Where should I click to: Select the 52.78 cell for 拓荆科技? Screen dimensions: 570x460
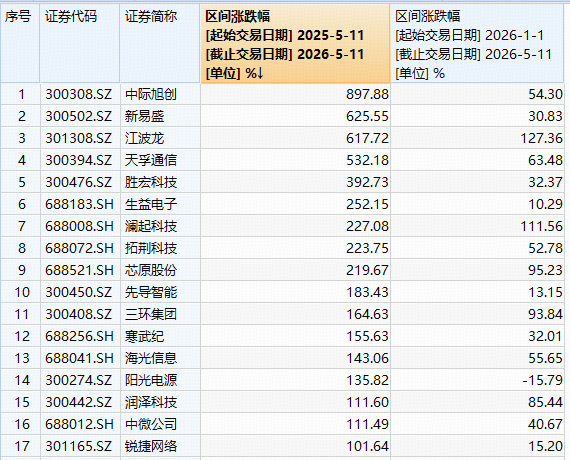point(545,248)
